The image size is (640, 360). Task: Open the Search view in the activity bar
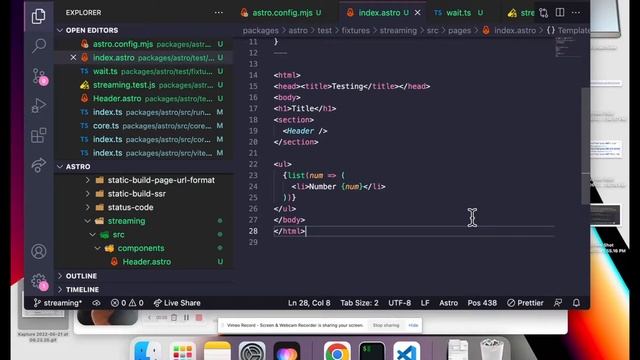click(x=38, y=45)
